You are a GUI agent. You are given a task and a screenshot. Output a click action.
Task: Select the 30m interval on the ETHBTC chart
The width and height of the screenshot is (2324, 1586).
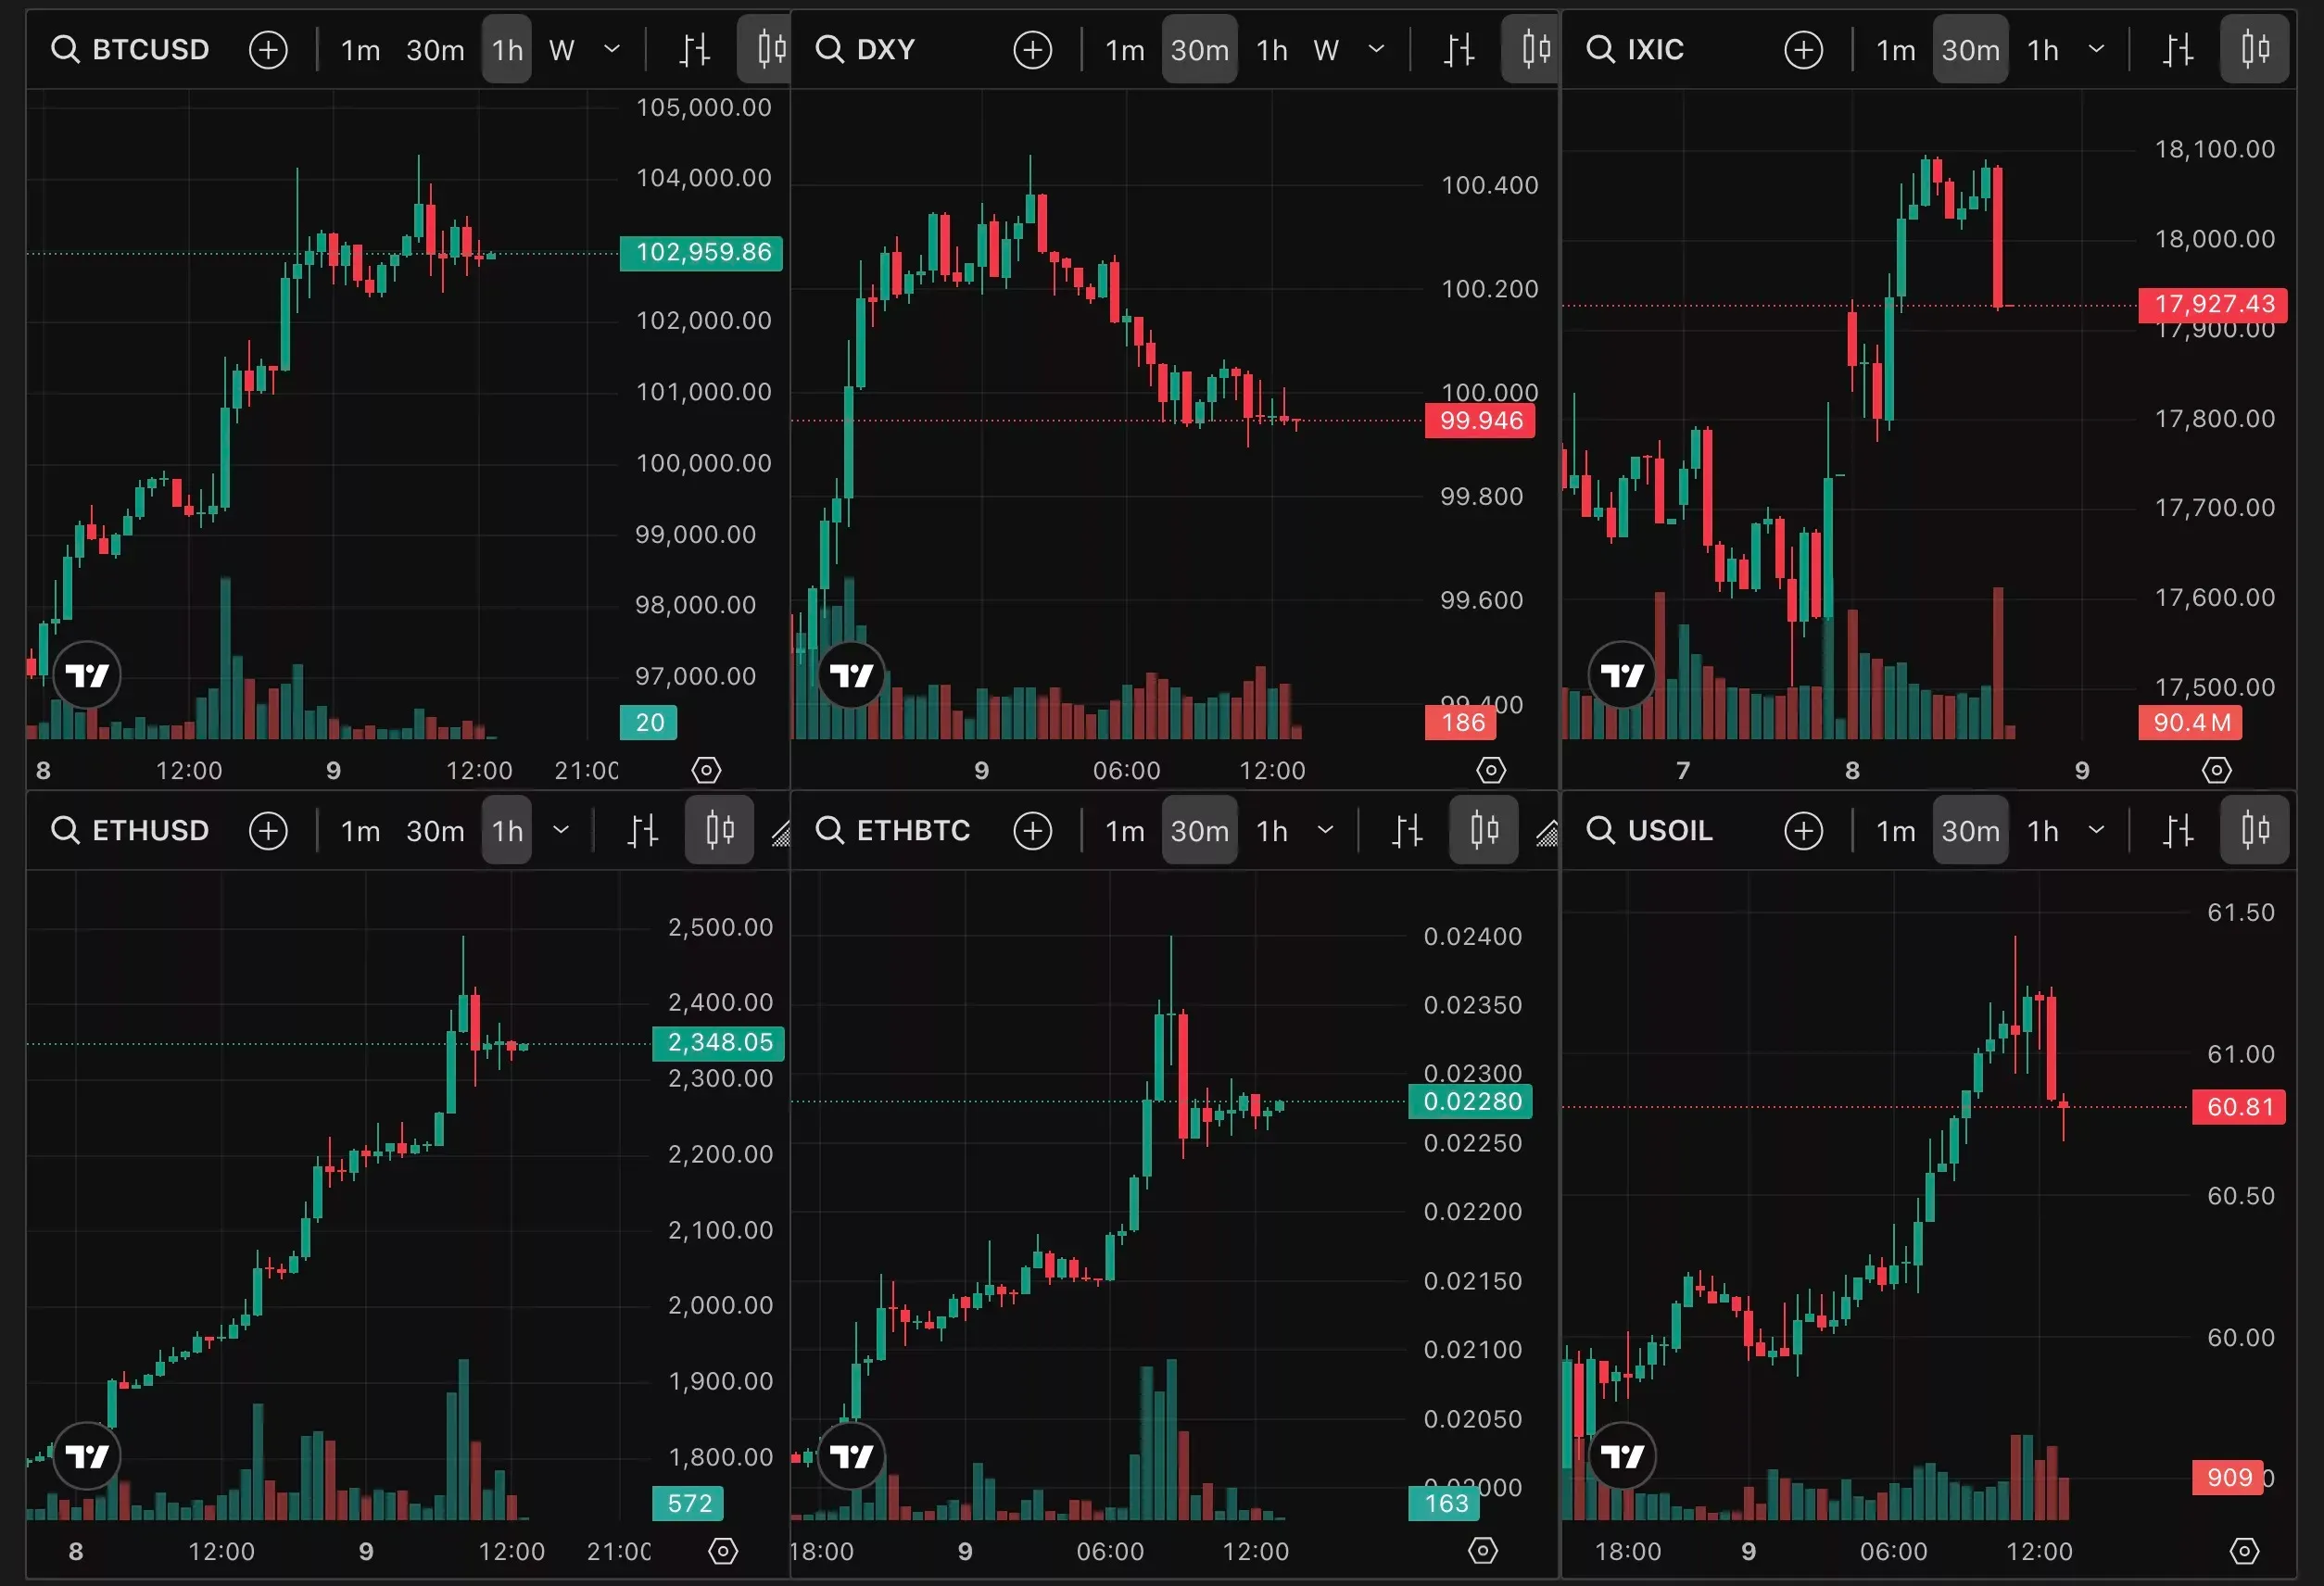[x=1199, y=830]
